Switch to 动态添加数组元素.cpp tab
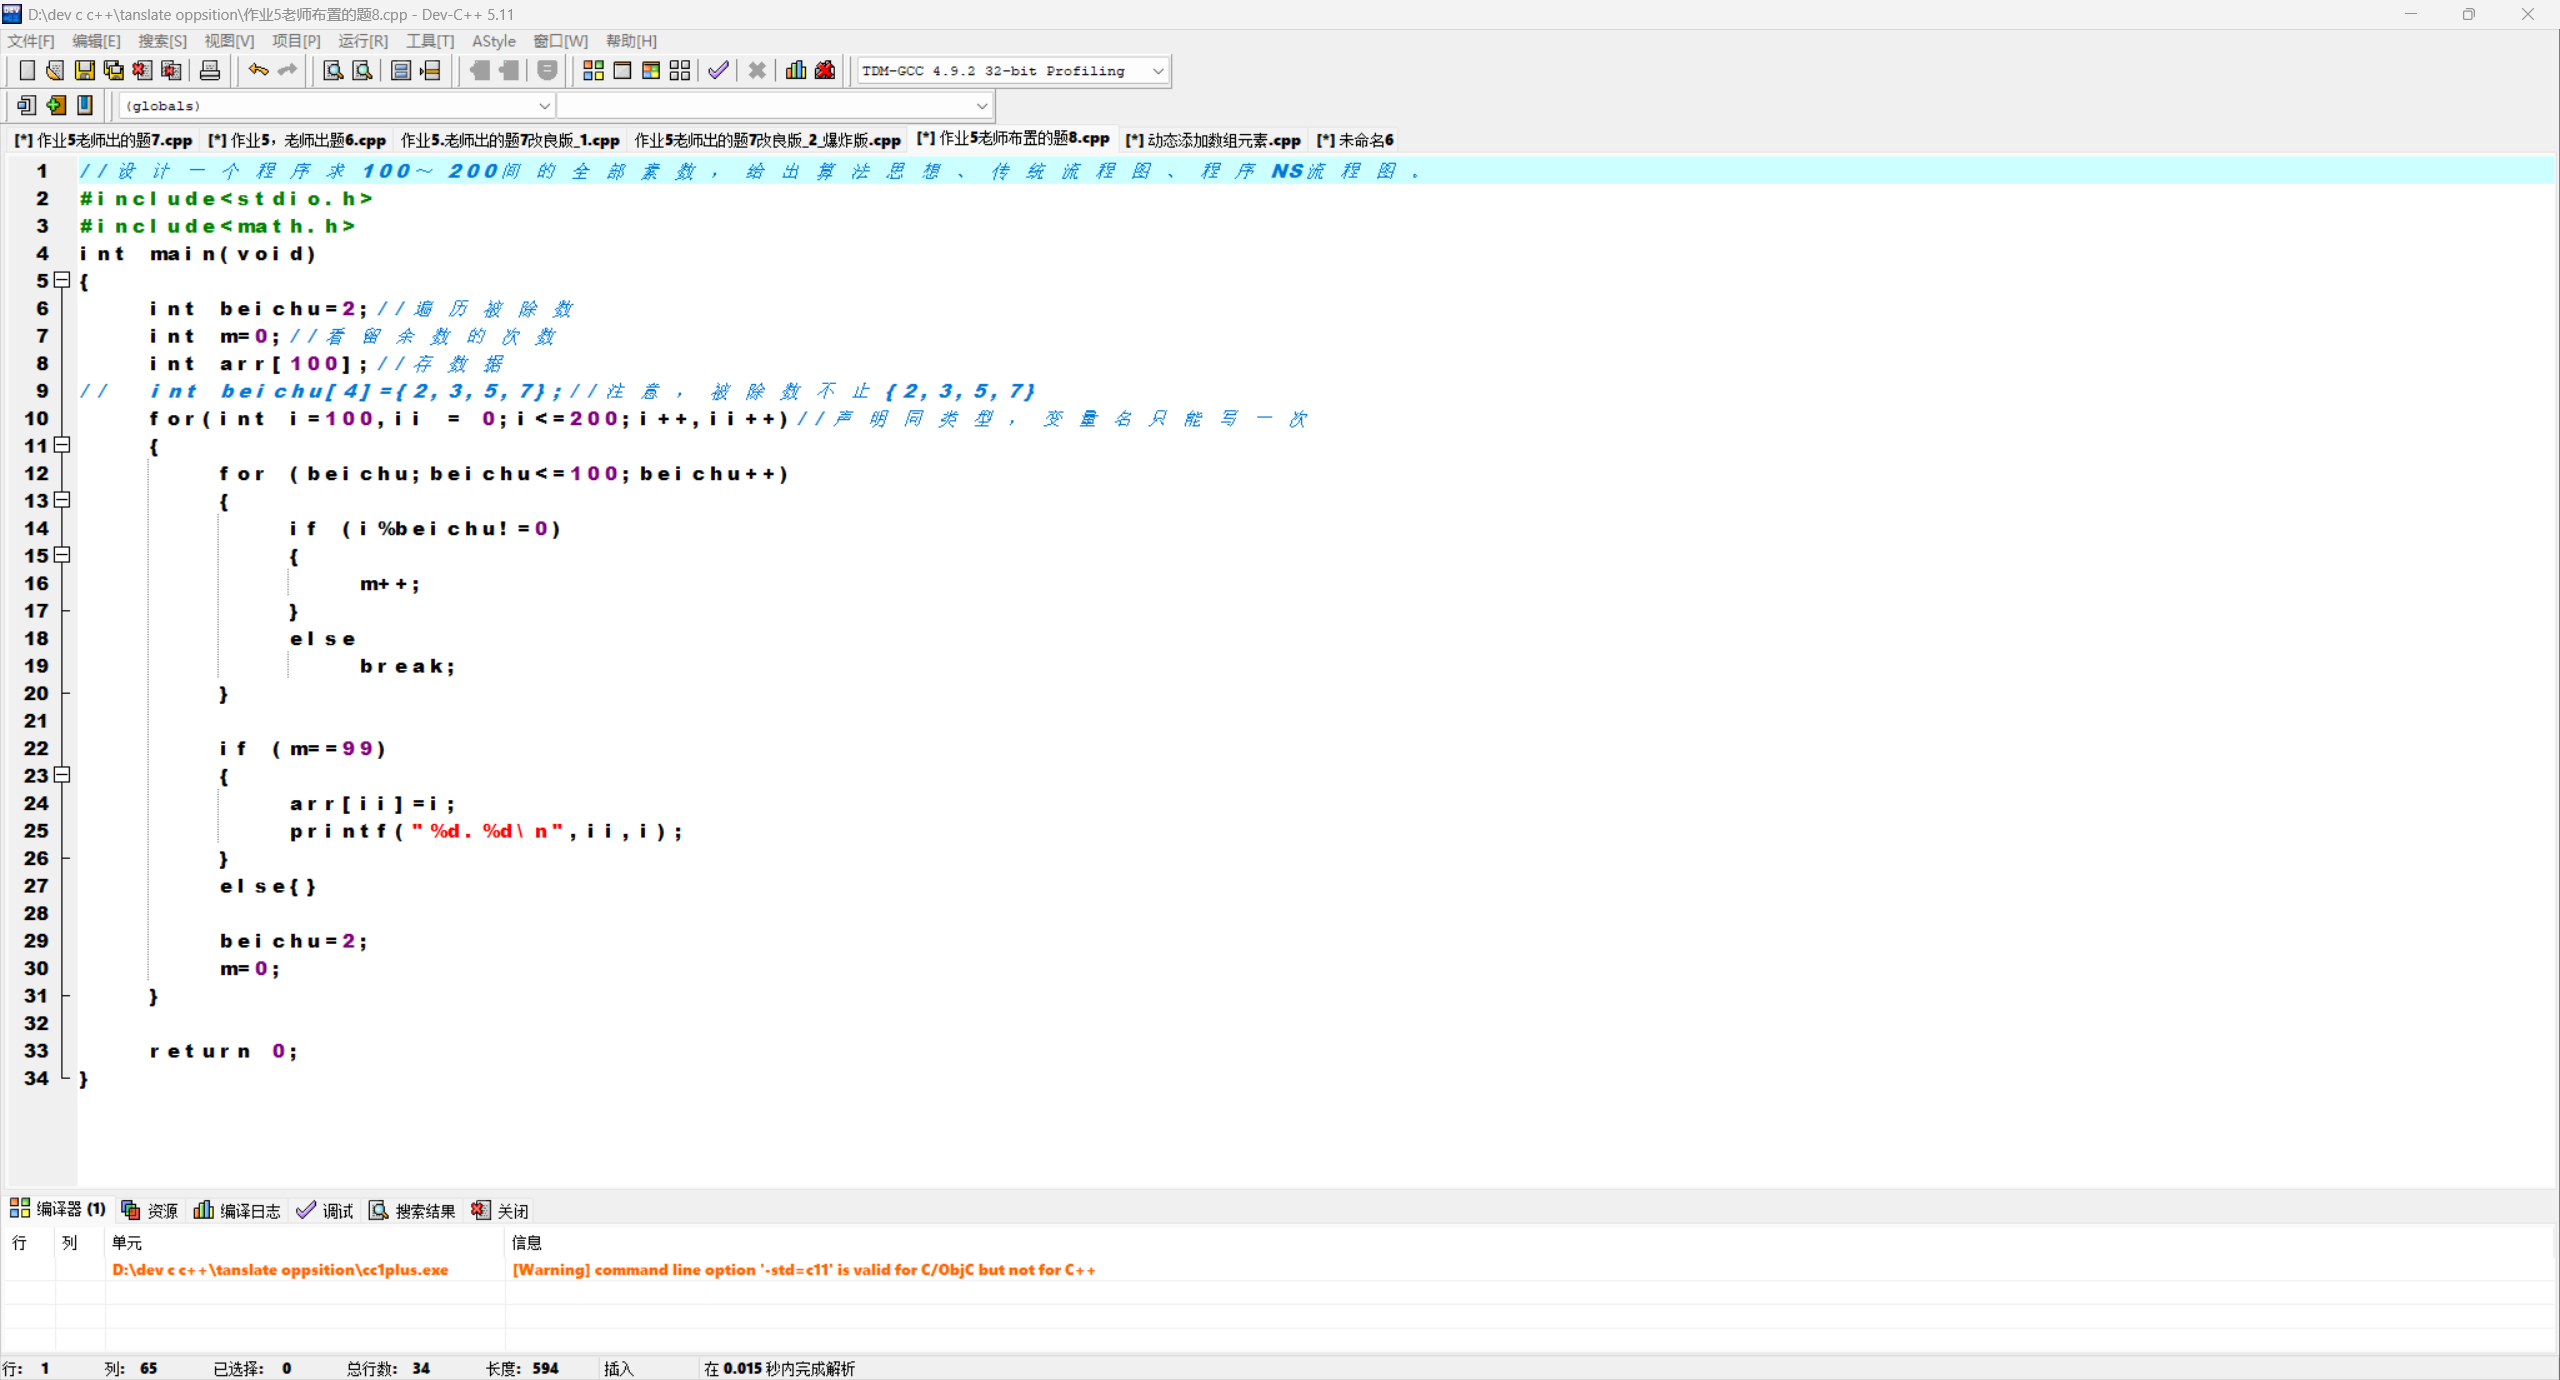 [1212, 140]
